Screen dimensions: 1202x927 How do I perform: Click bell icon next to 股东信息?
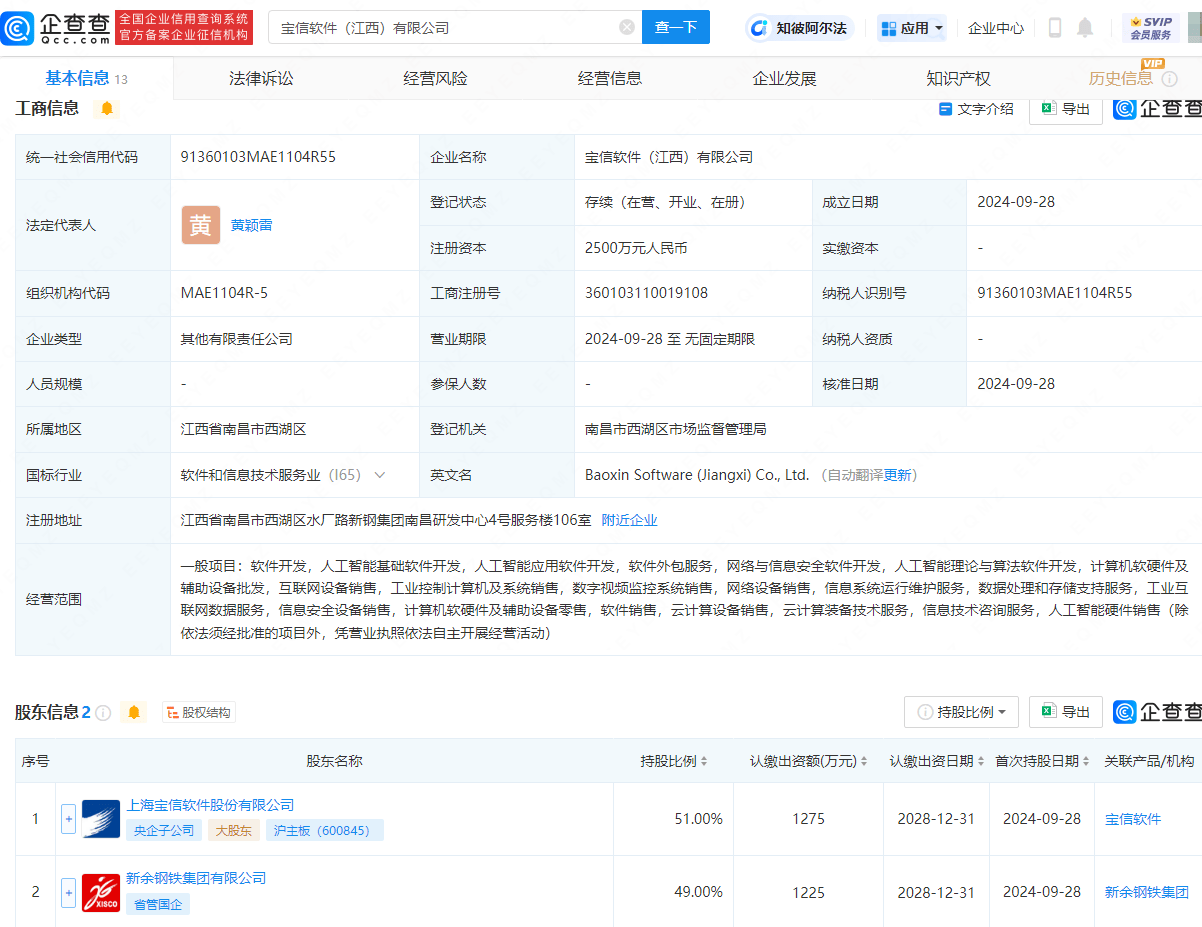133,712
